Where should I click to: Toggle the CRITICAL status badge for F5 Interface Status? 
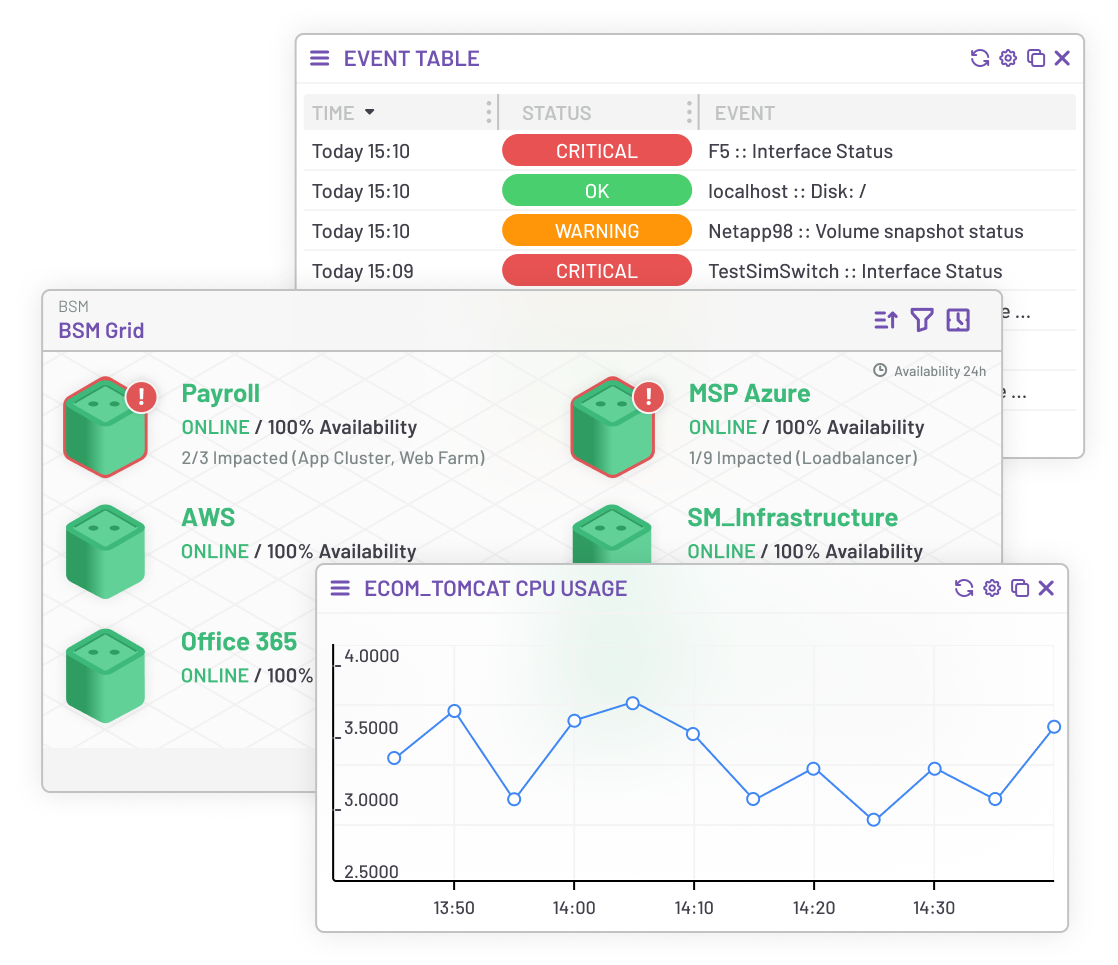pos(596,150)
